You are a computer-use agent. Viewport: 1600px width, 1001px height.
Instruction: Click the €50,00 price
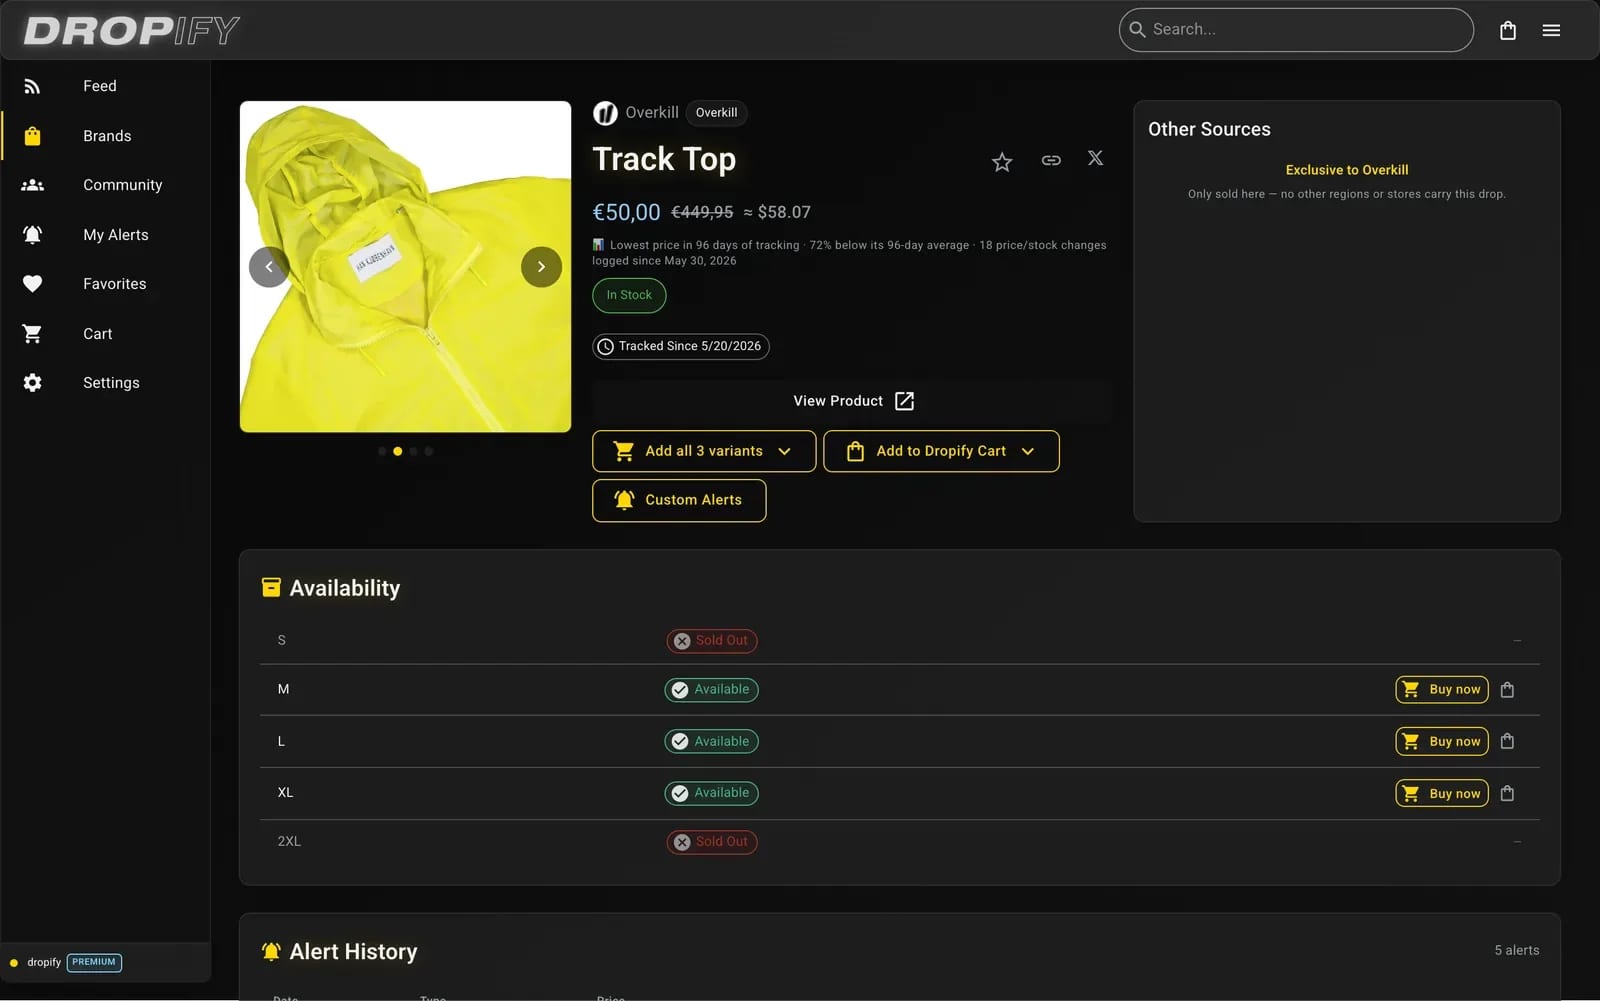click(x=626, y=212)
